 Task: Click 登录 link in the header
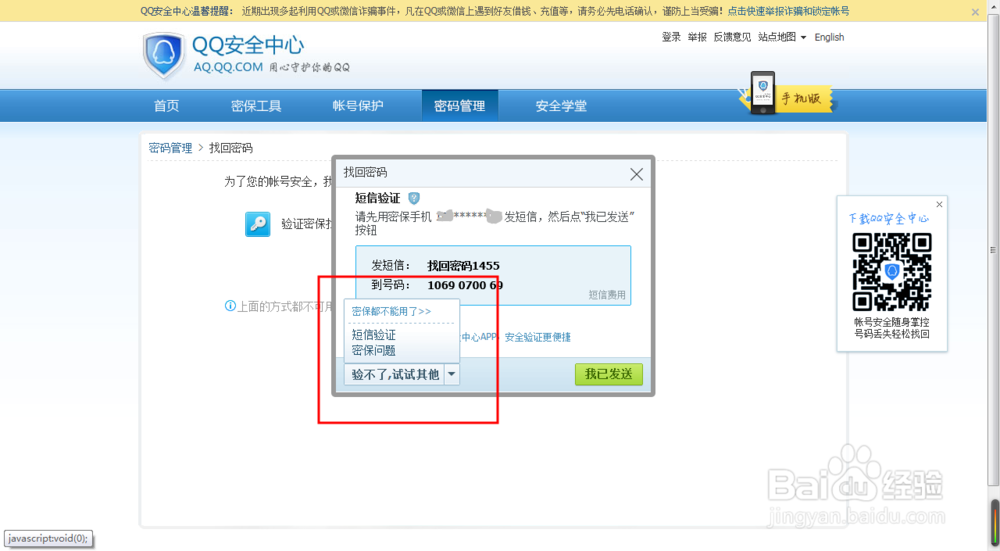(671, 37)
